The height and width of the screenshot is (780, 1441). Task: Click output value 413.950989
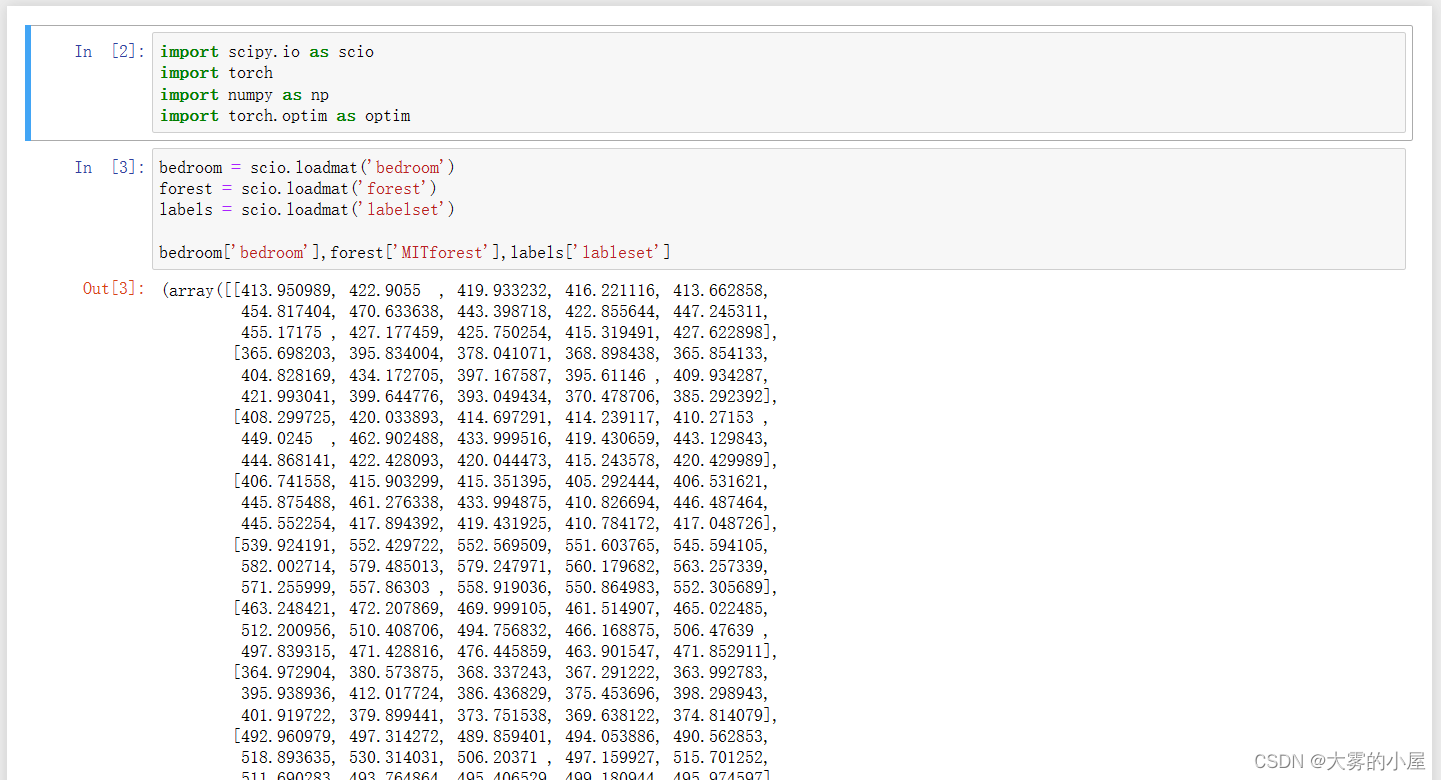click(x=285, y=291)
